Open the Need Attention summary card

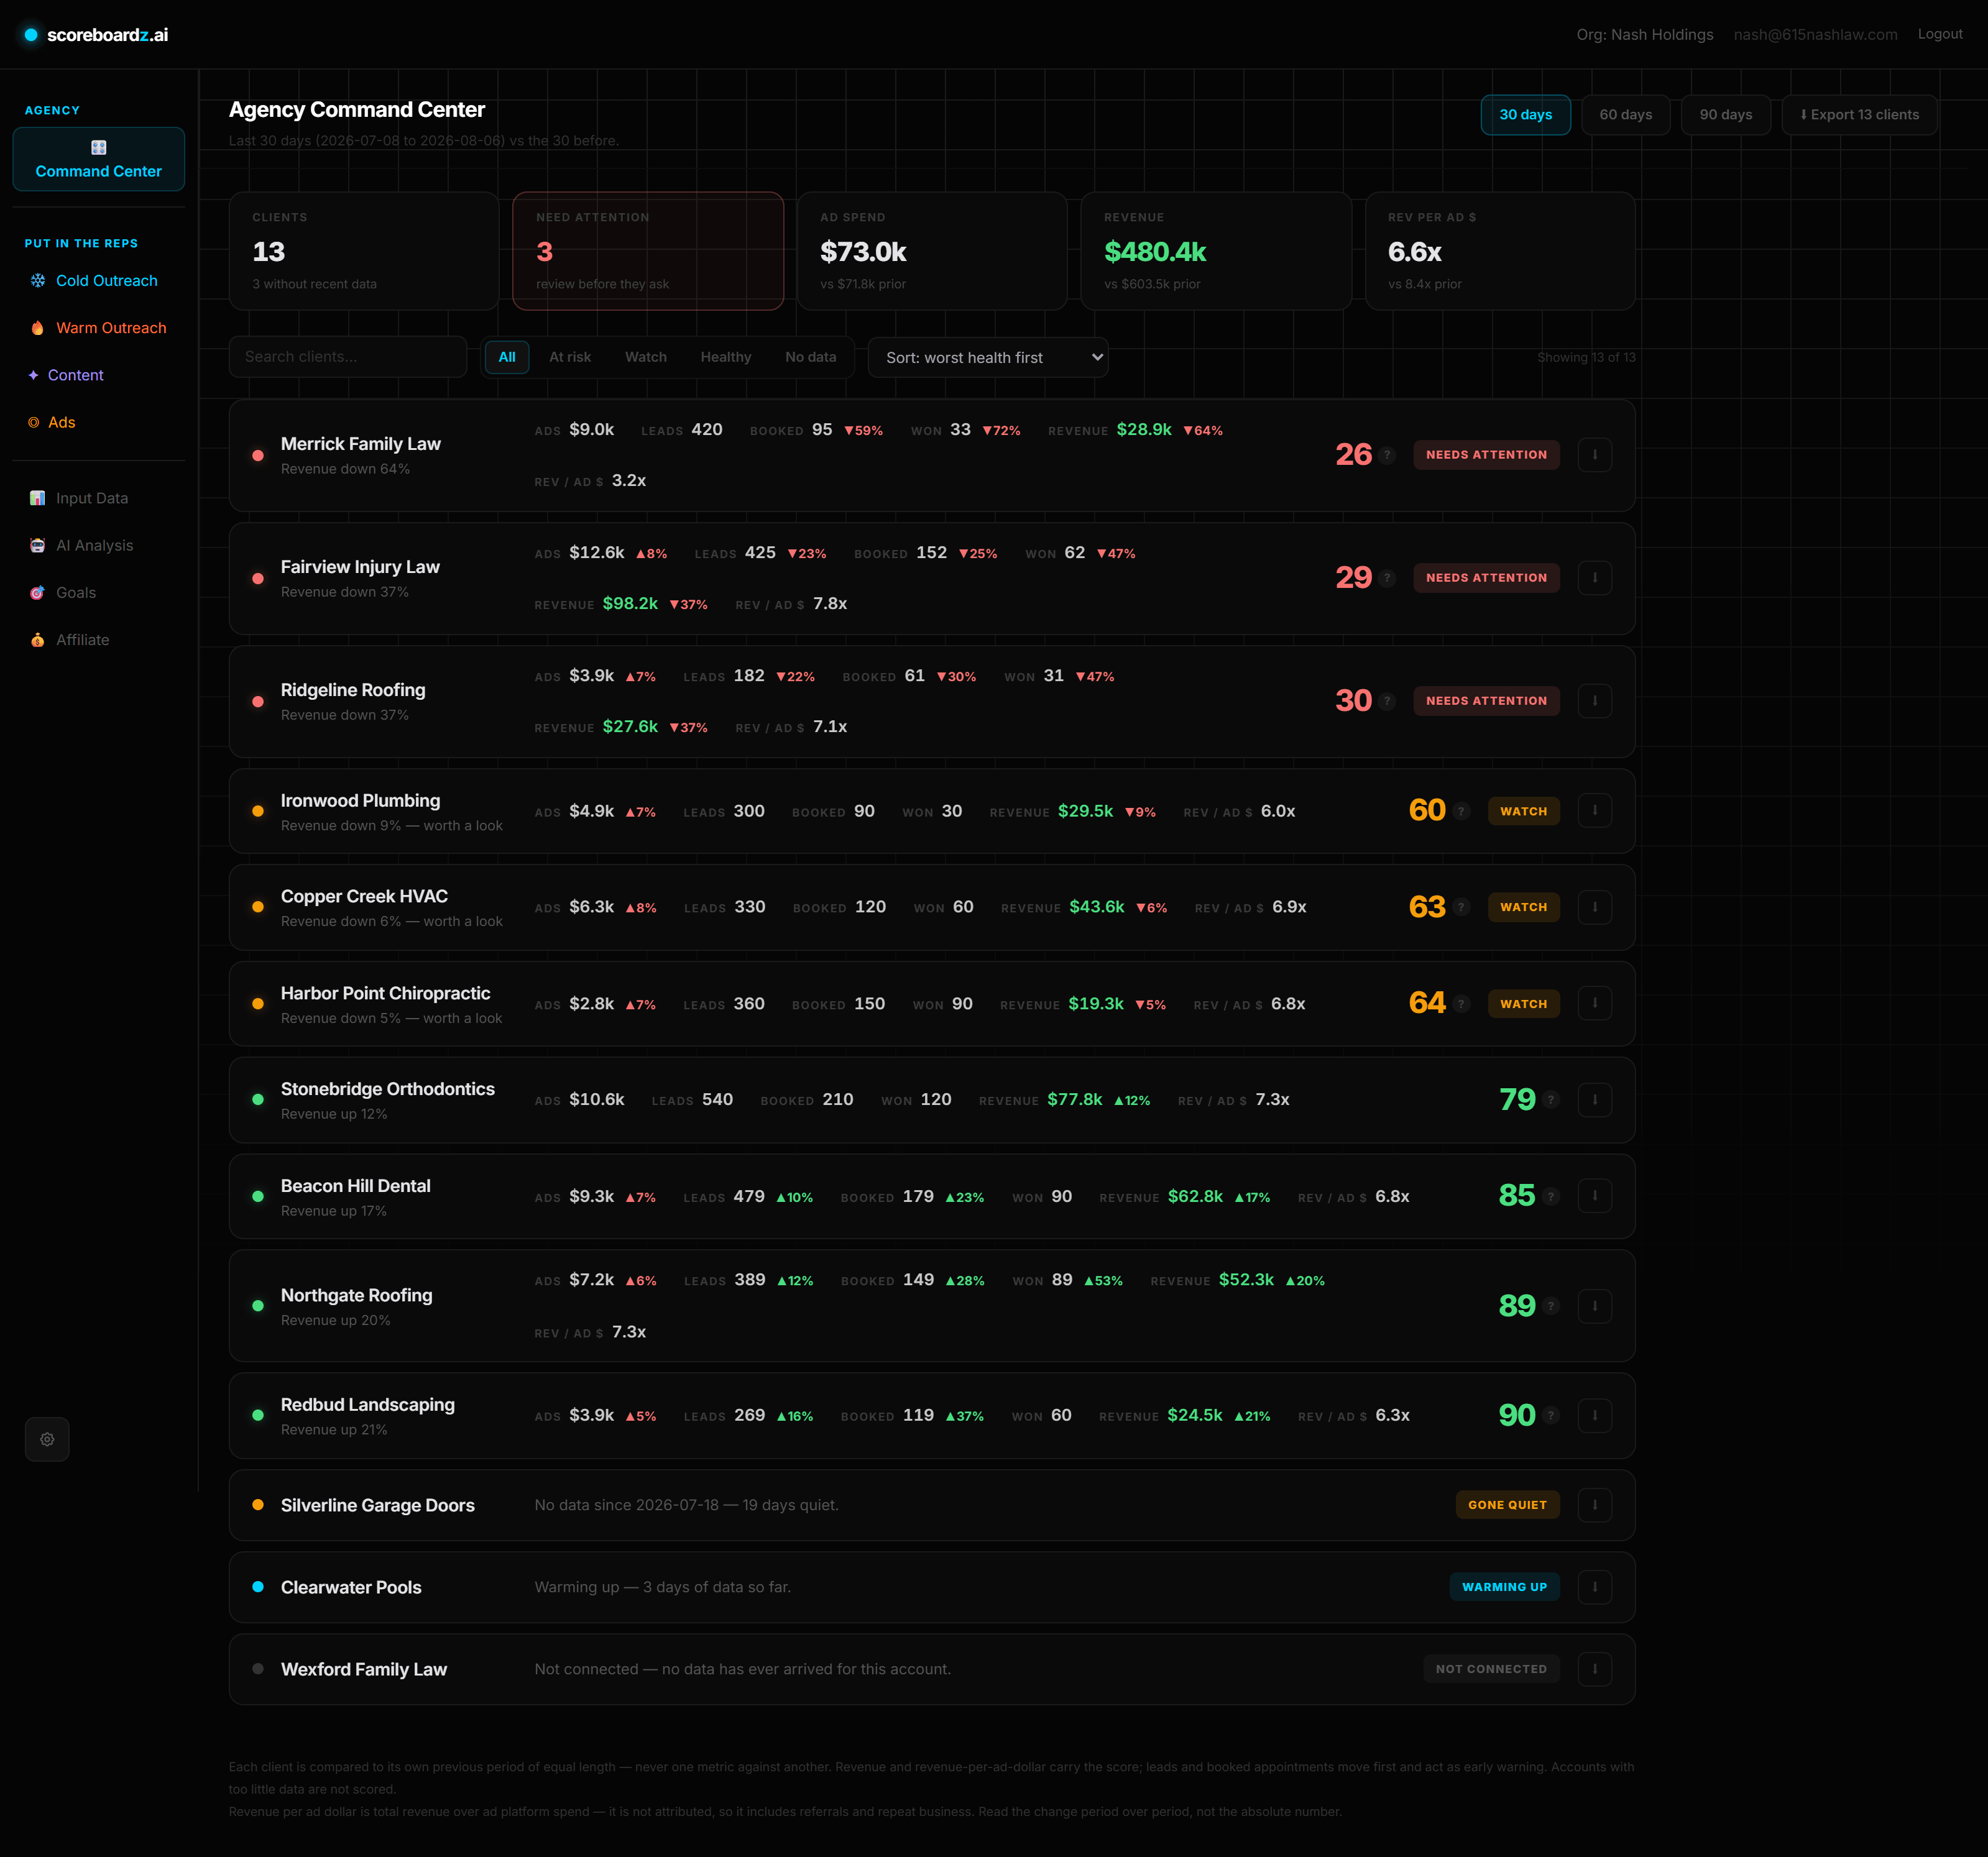648,251
